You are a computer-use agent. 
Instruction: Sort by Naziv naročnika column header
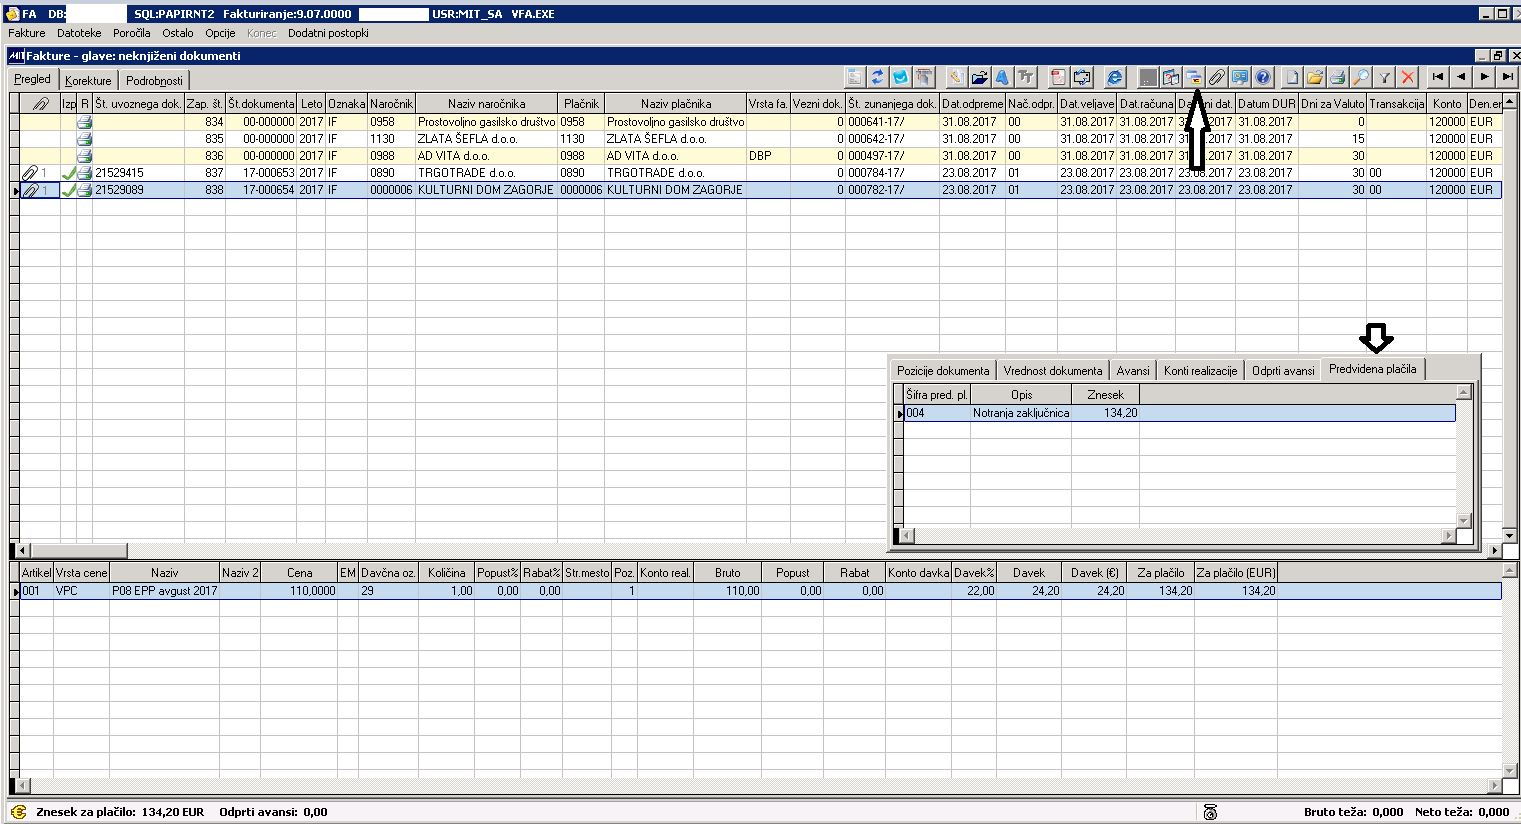(x=486, y=104)
